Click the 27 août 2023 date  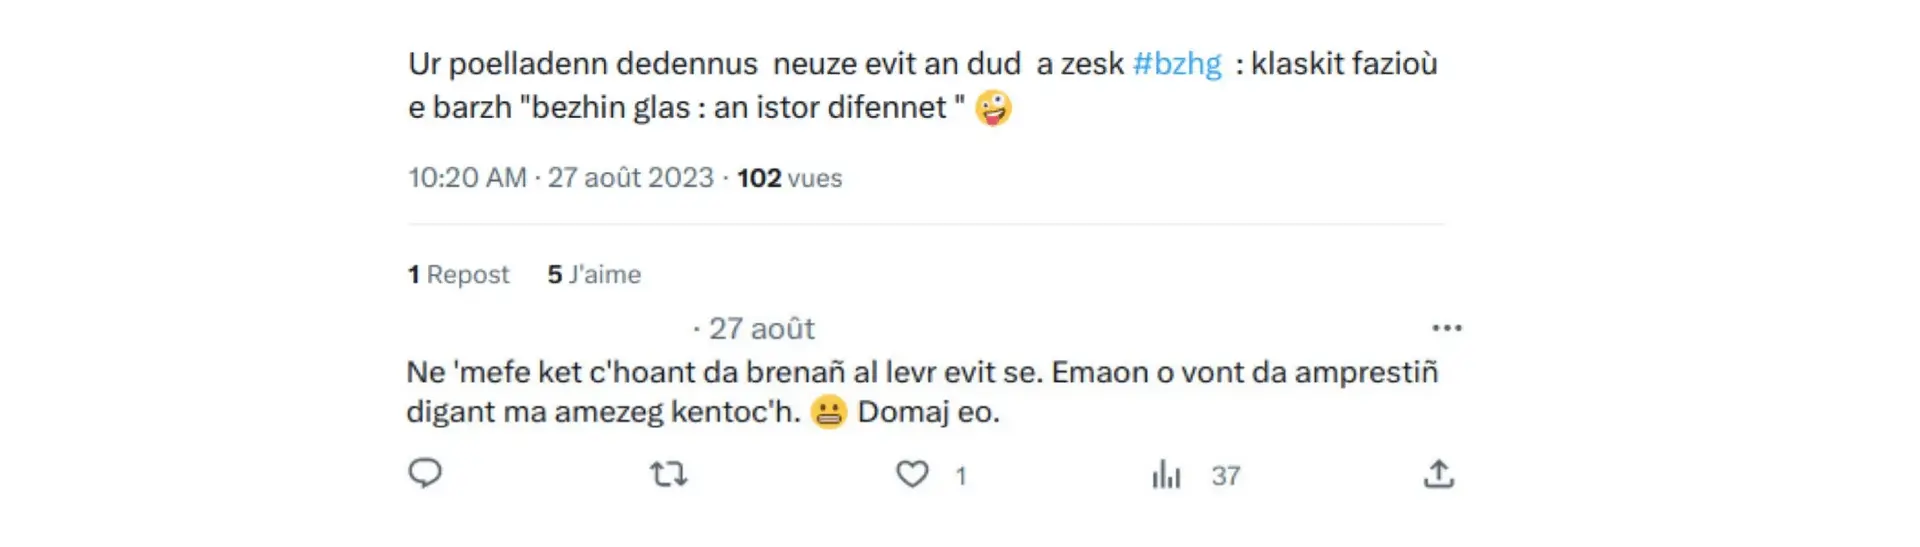[x=630, y=178]
